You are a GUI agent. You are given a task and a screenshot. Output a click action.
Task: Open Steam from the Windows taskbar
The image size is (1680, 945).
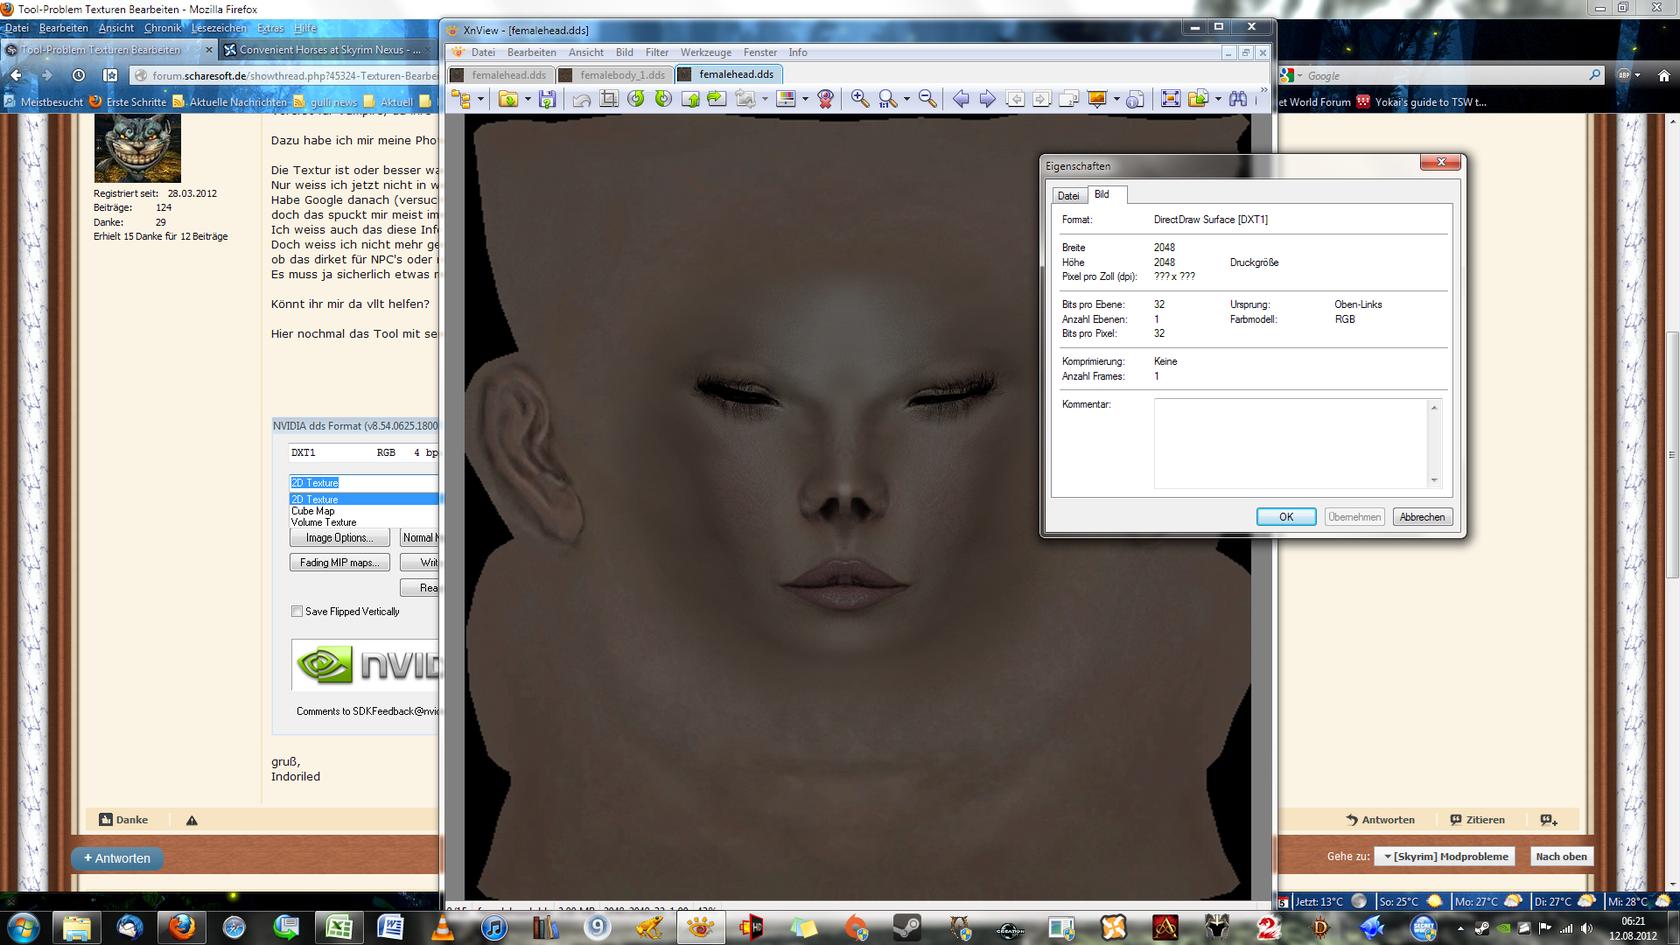[x=907, y=927]
